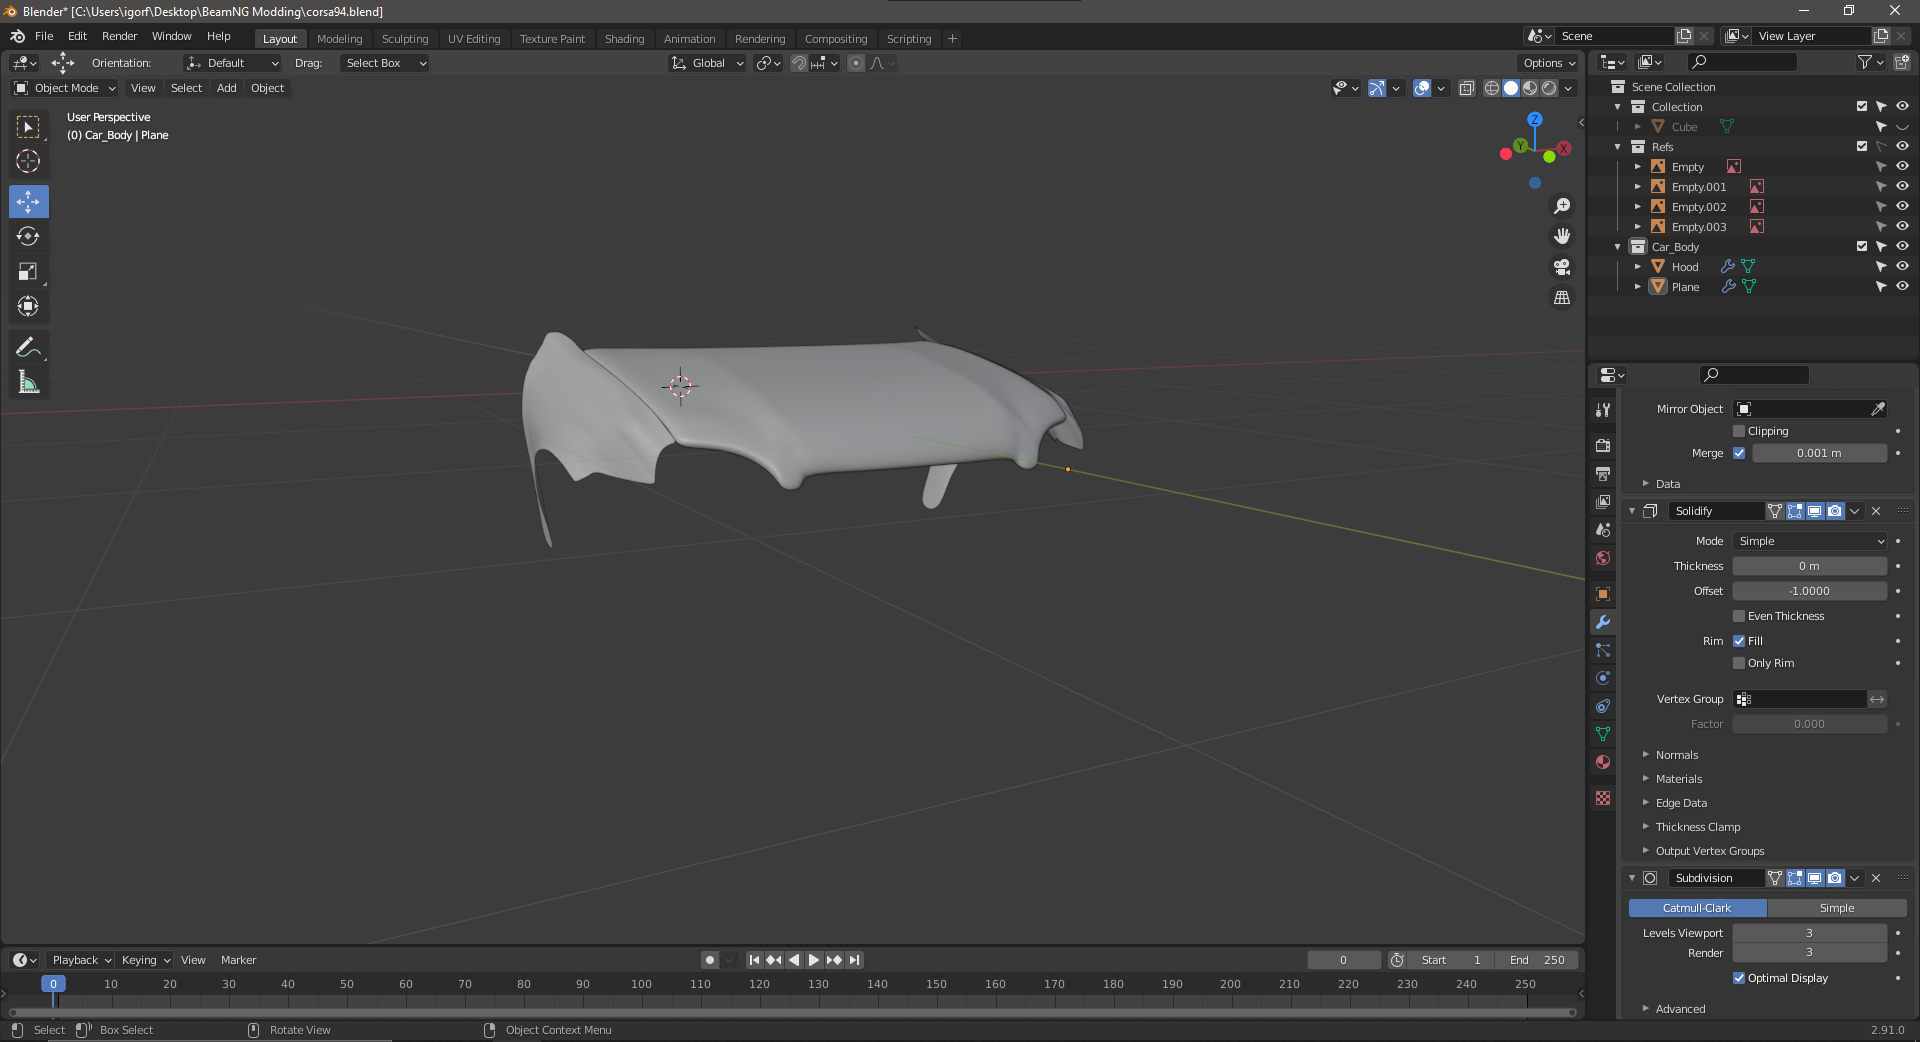Click play animation button
This screenshot has width=1920, height=1042.
pyautogui.click(x=814, y=960)
